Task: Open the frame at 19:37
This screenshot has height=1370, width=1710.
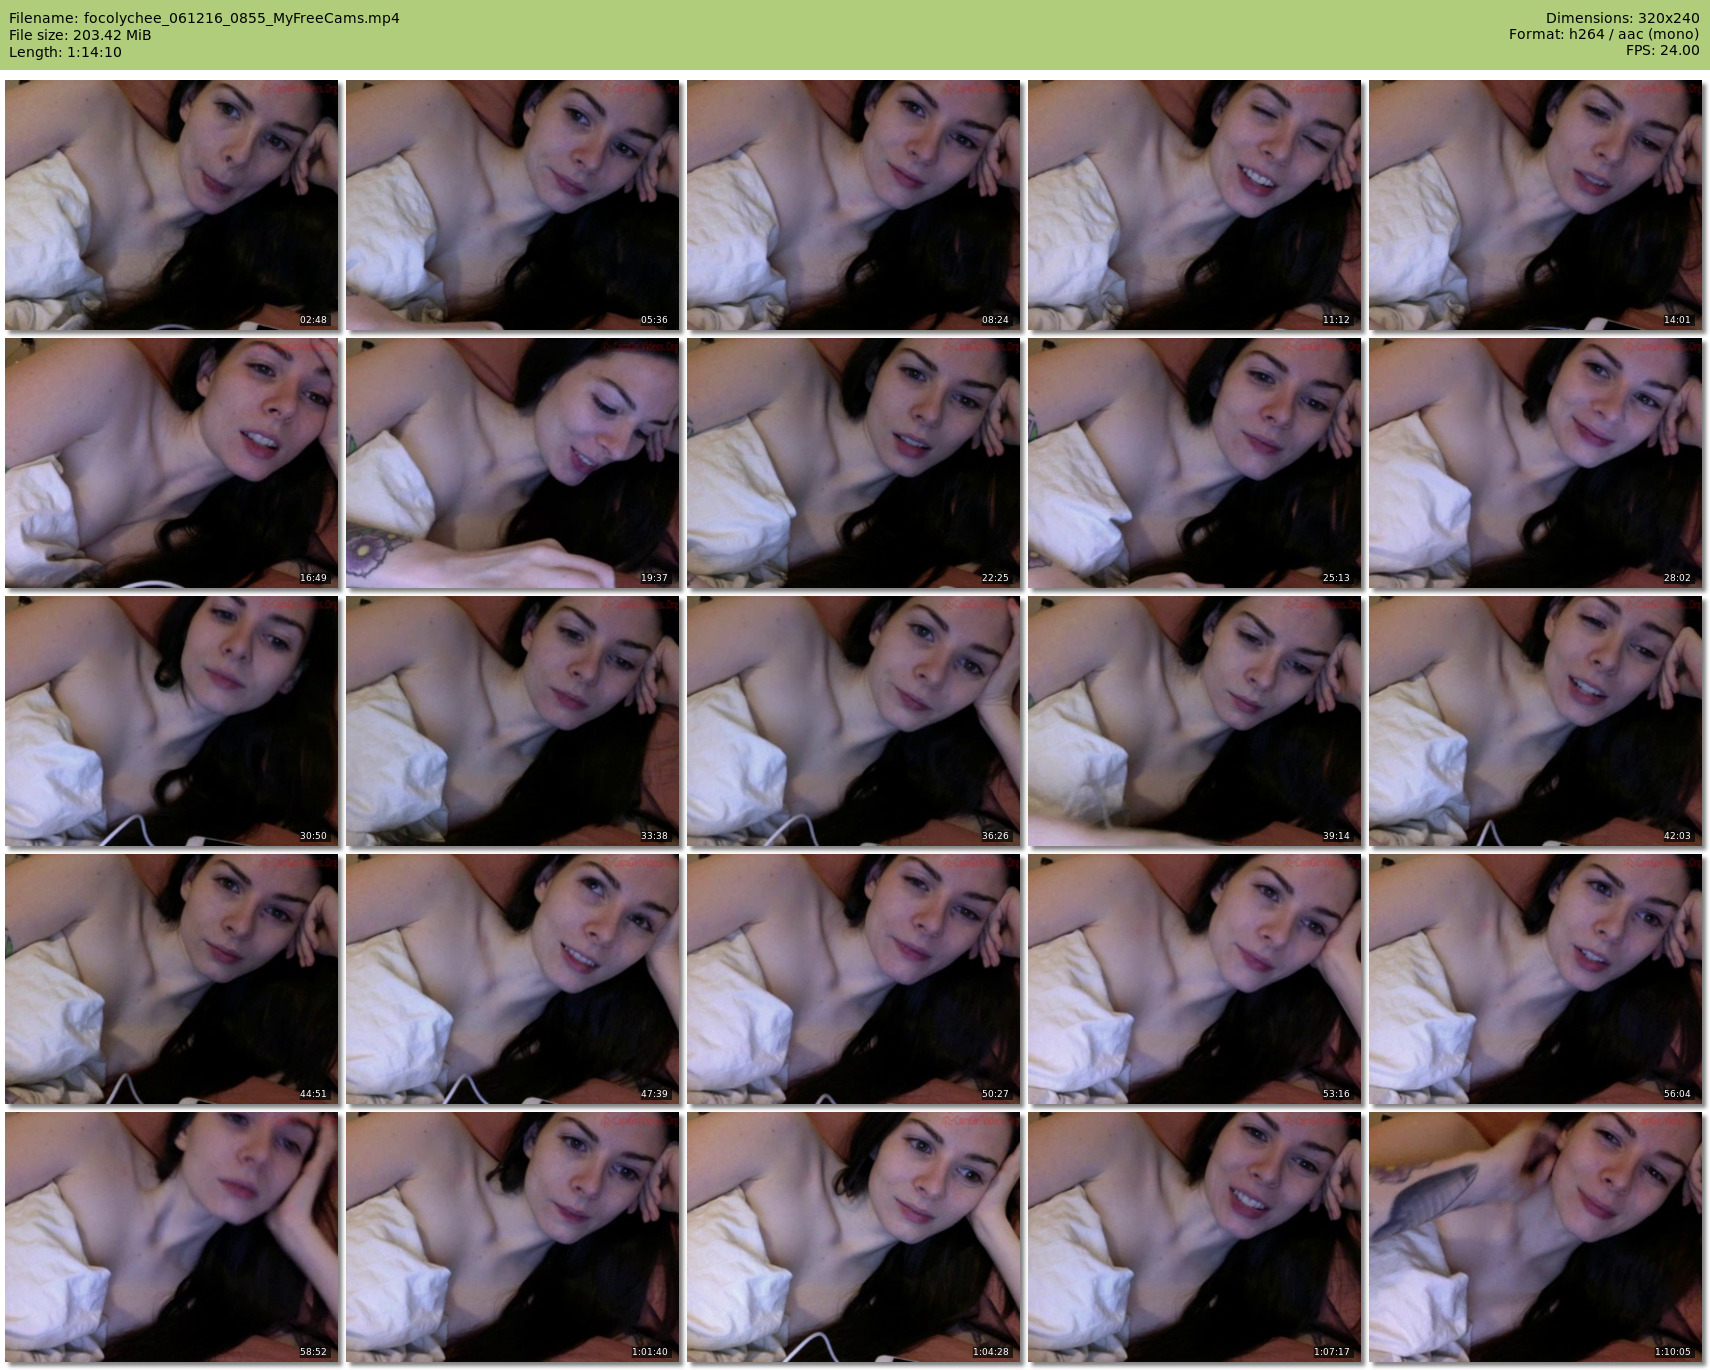Action: click(513, 463)
